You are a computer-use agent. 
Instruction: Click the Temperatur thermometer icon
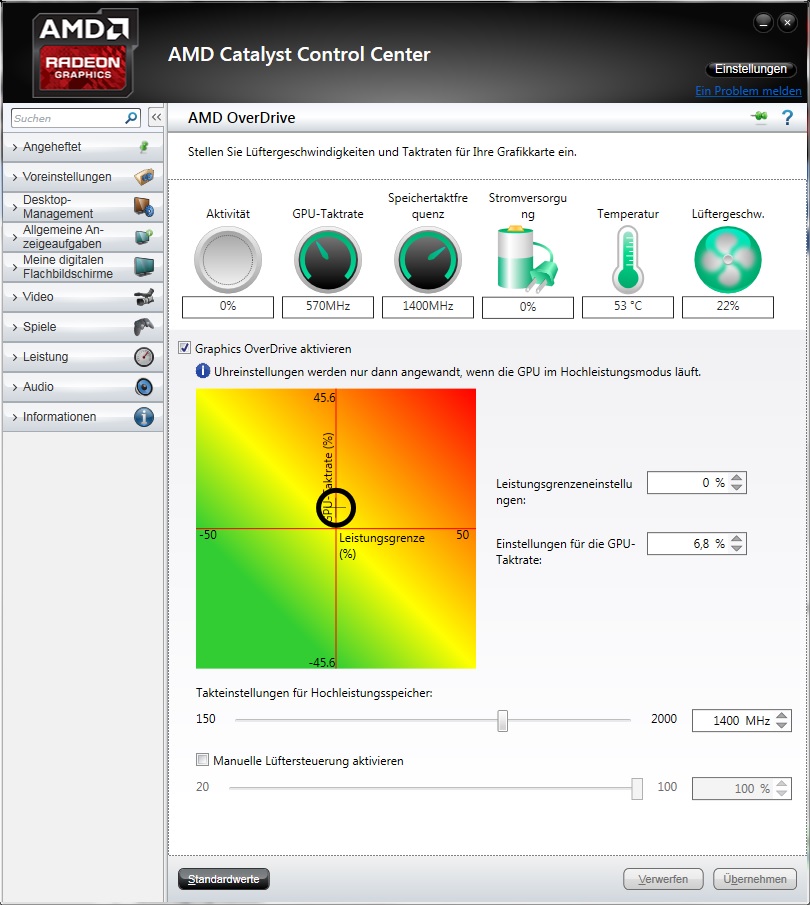point(628,259)
